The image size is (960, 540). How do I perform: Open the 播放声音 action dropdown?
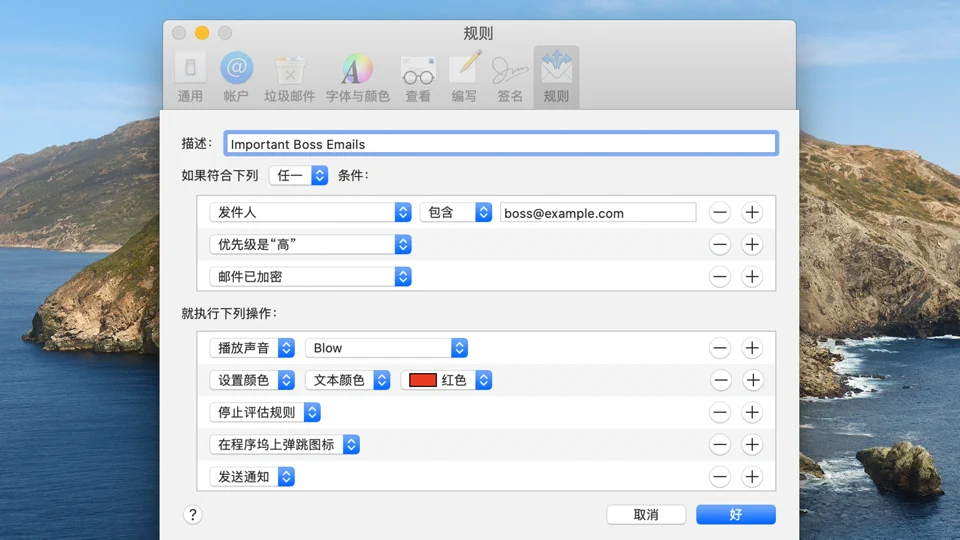(x=252, y=348)
